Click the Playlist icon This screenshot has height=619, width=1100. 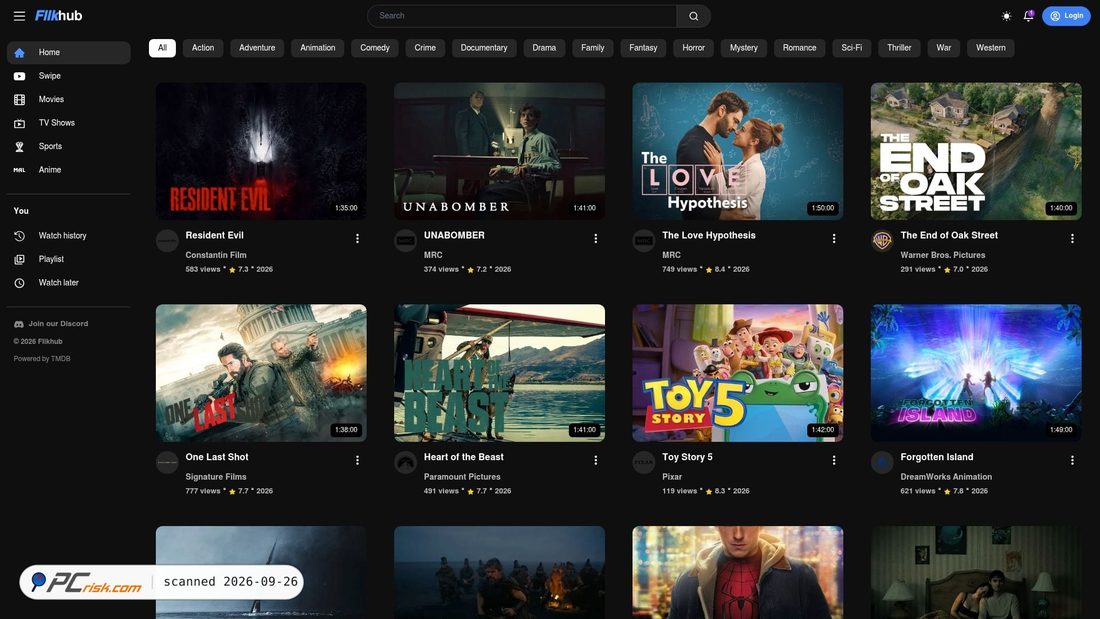pos(20,260)
